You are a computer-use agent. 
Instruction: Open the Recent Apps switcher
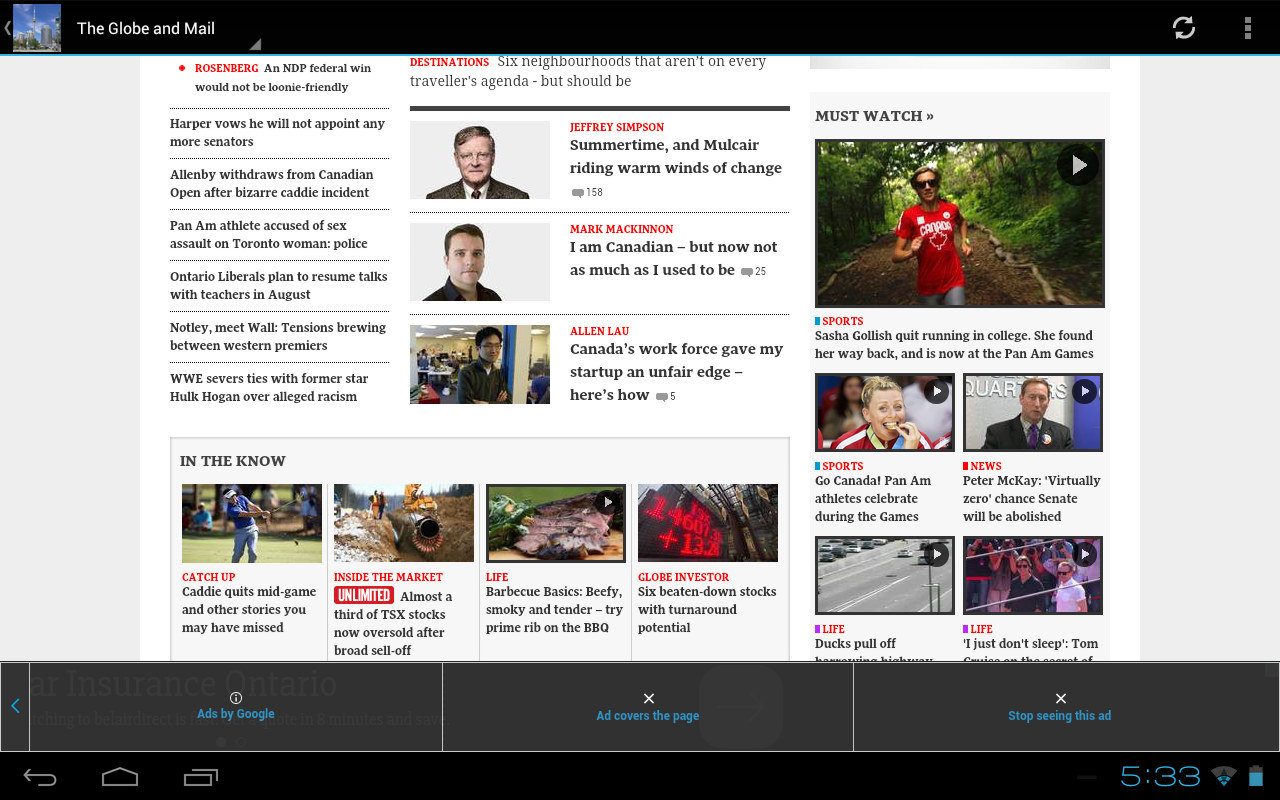[x=201, y=777]
